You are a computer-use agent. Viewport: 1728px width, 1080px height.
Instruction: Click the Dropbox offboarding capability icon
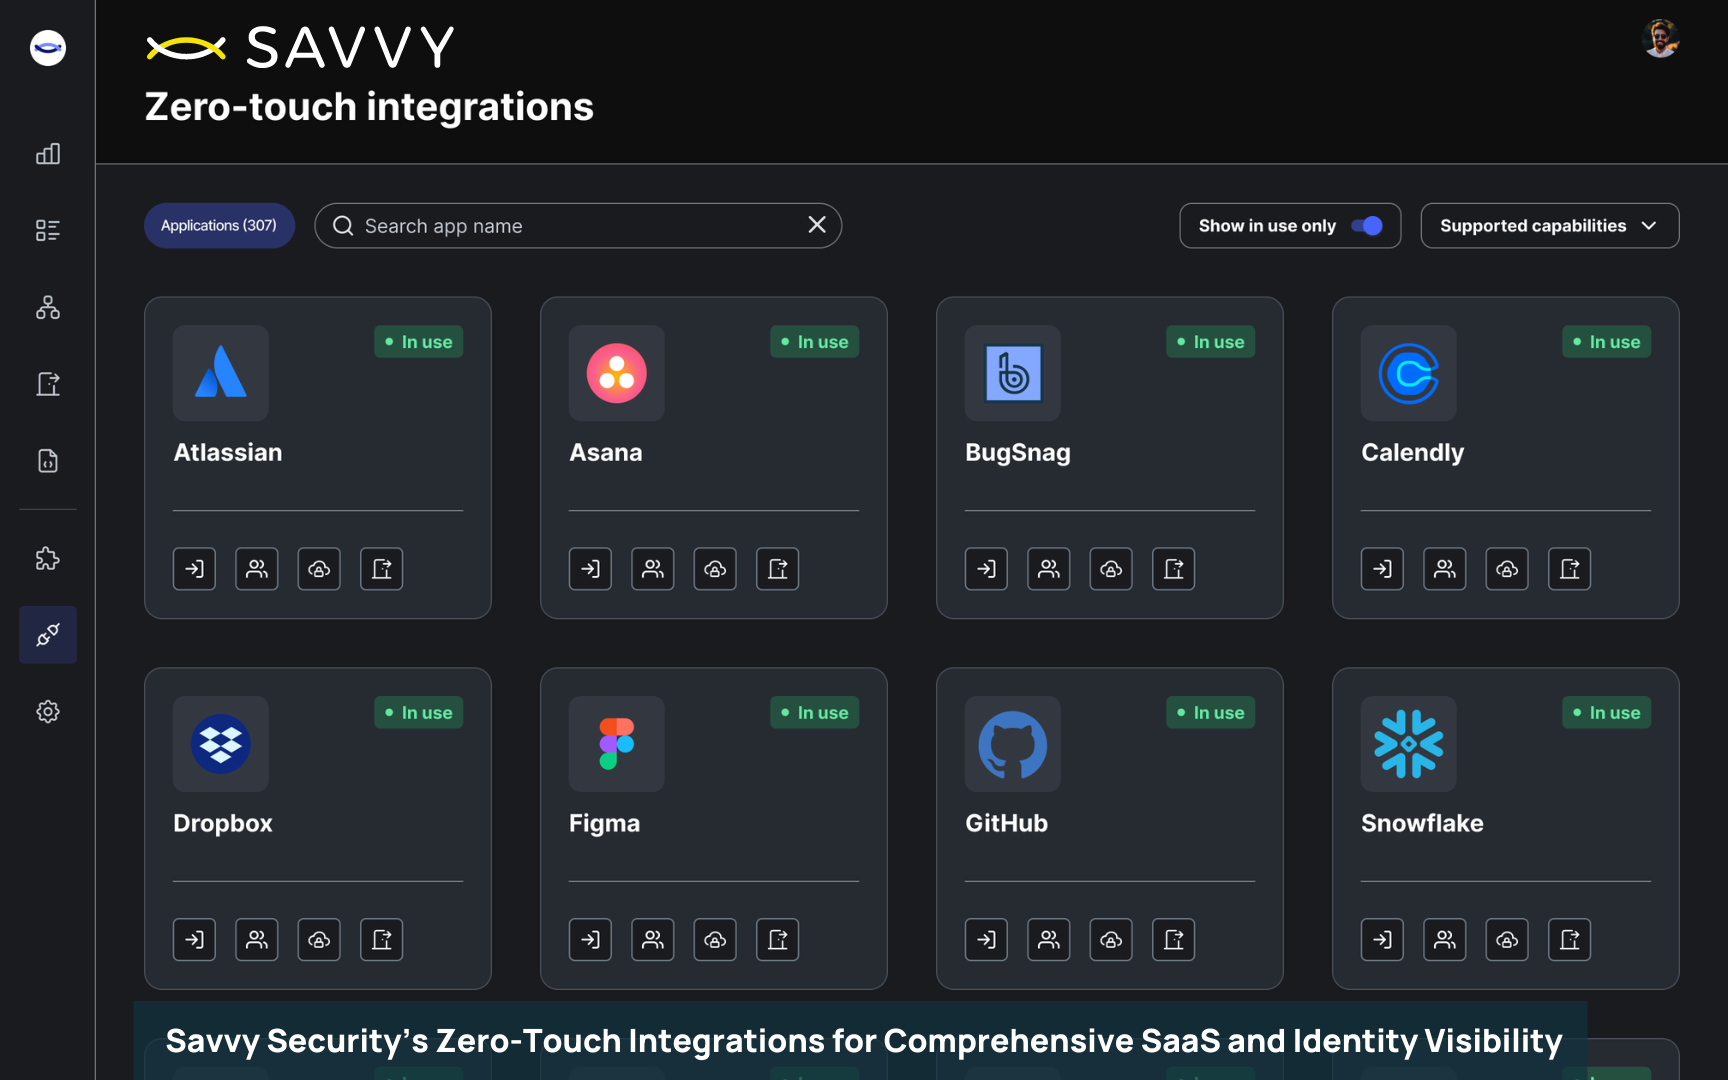point(382,940)
